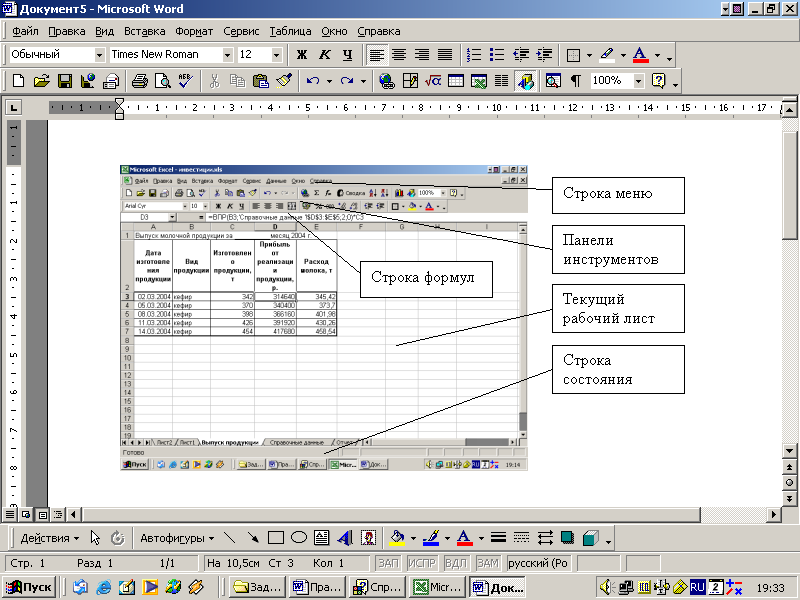Open the Формат menu
800x600 pixels.
(194, 31)
